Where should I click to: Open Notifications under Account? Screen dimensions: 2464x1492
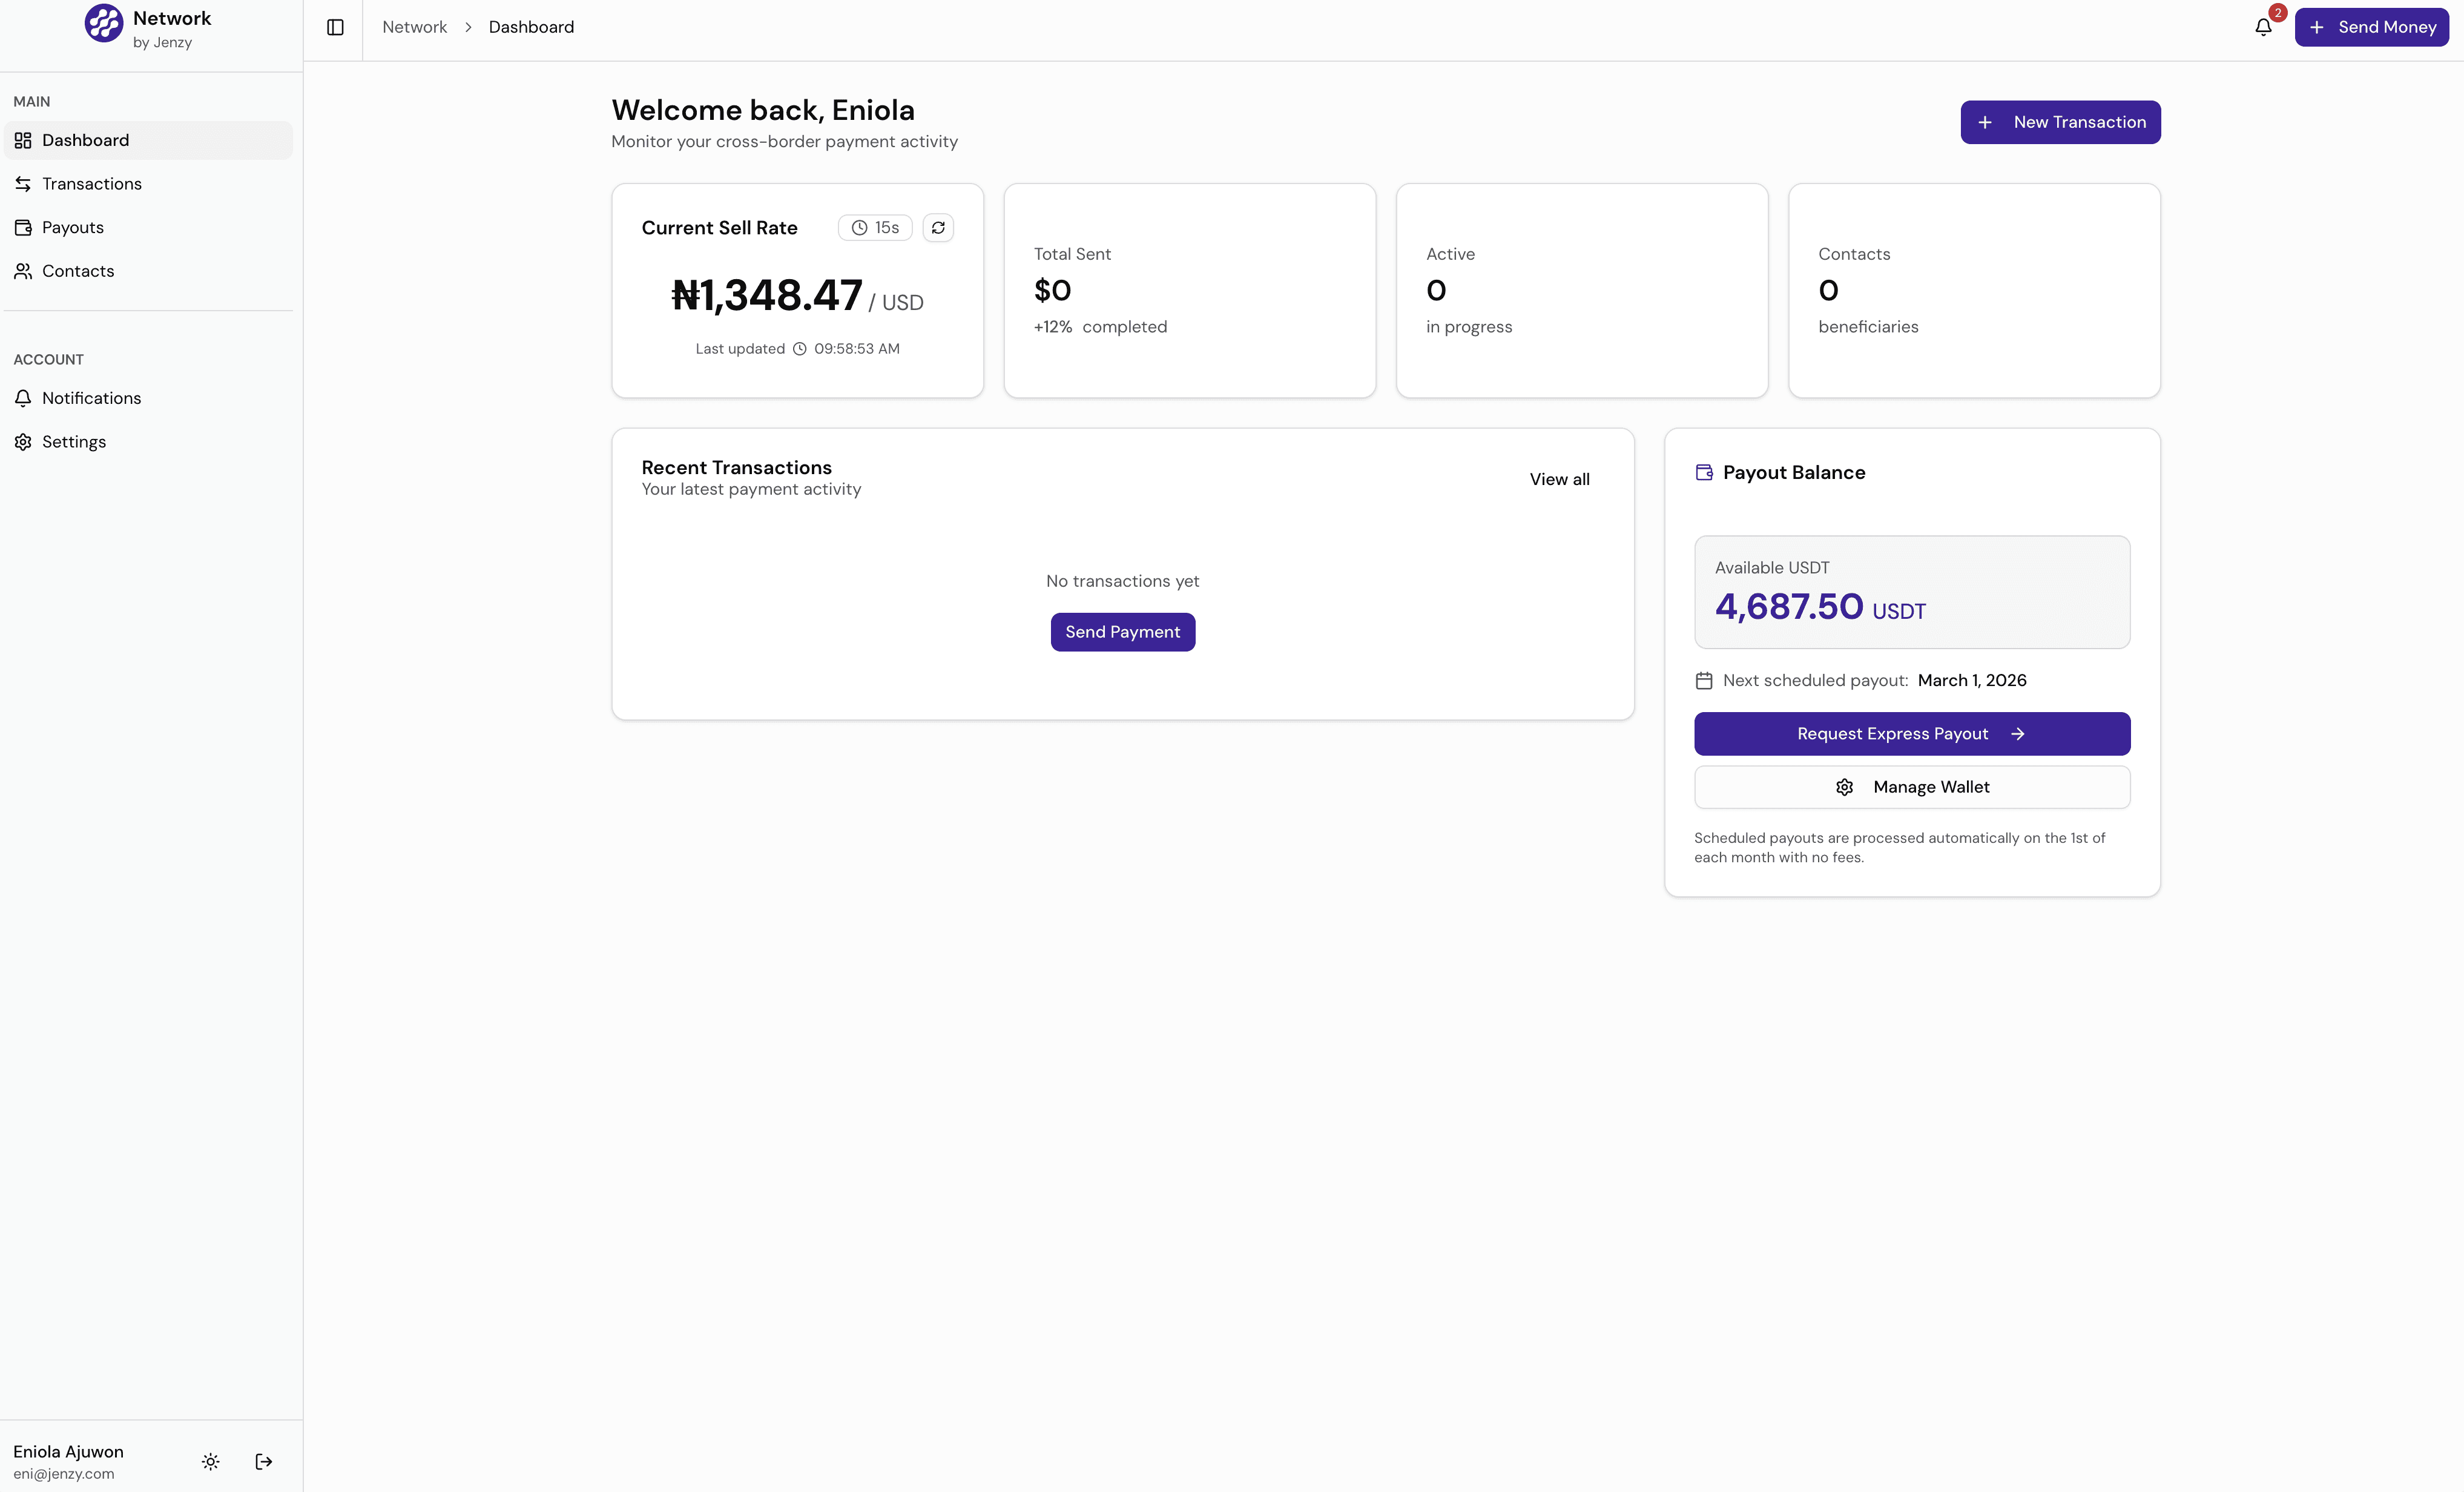click(x=91, y=398)
